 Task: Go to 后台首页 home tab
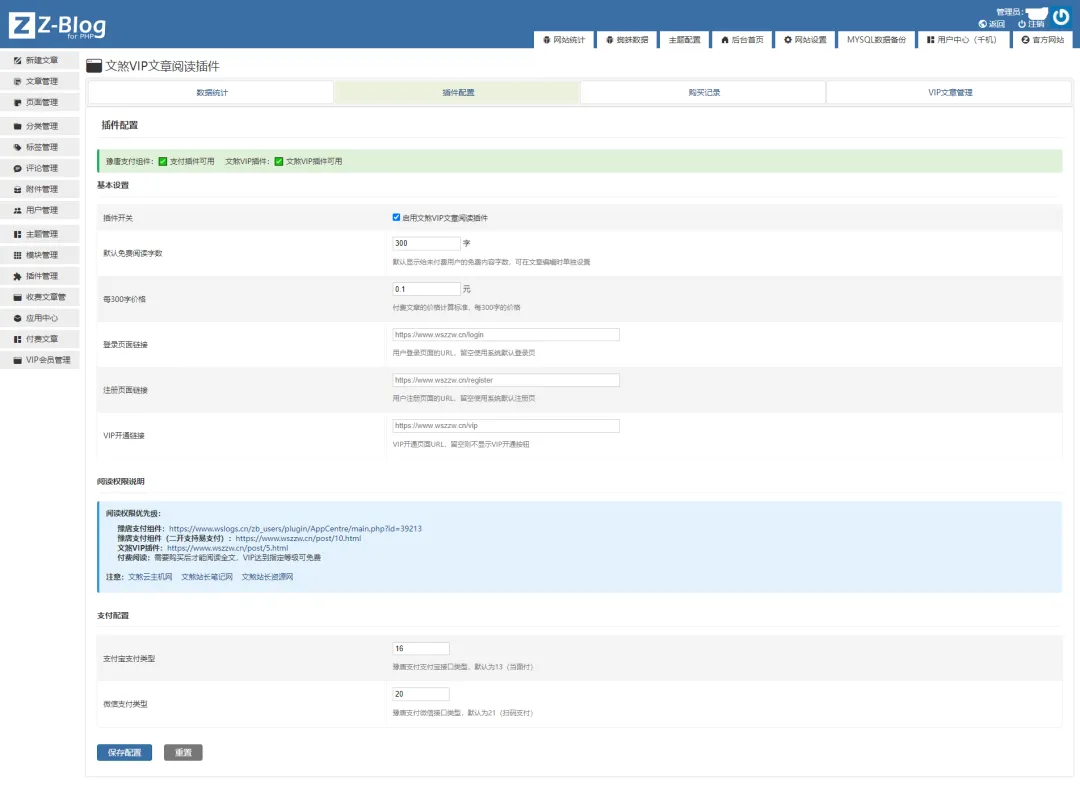[742, 40]
